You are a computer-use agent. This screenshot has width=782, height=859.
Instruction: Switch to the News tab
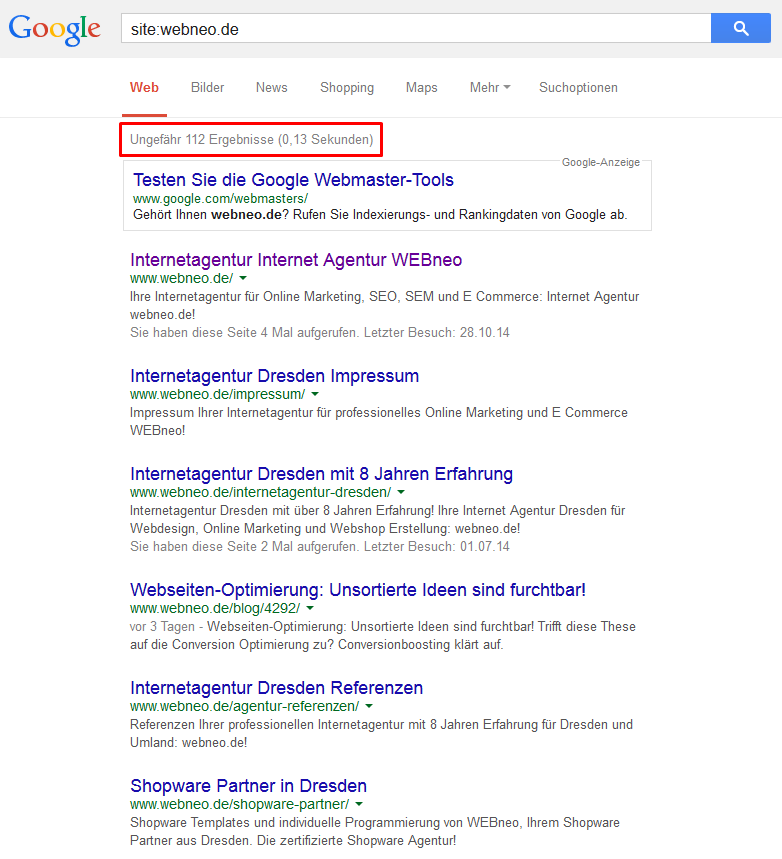[271, 88]
